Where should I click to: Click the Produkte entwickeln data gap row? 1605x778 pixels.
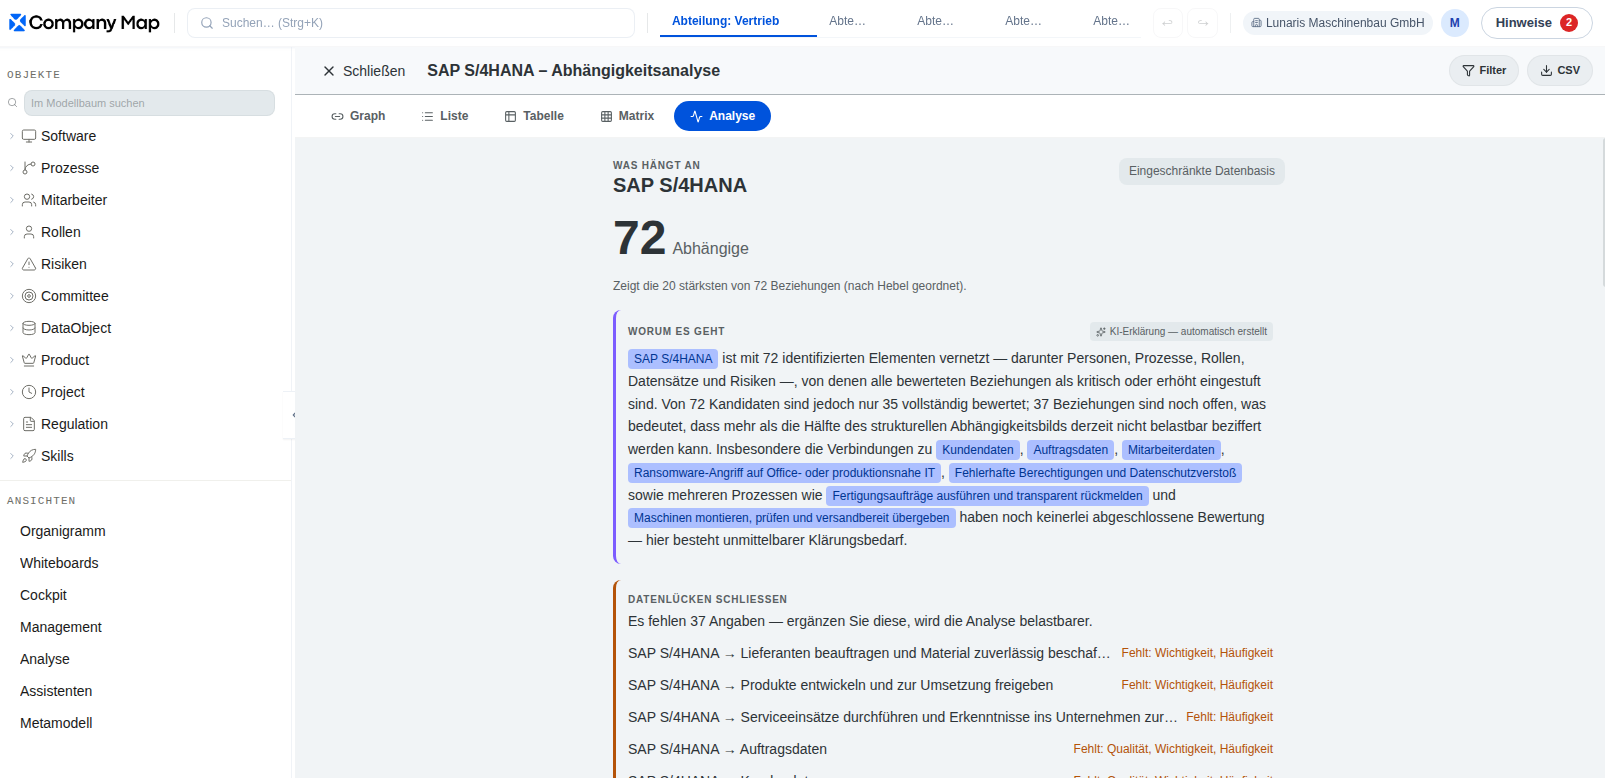[x=950, y=685]
